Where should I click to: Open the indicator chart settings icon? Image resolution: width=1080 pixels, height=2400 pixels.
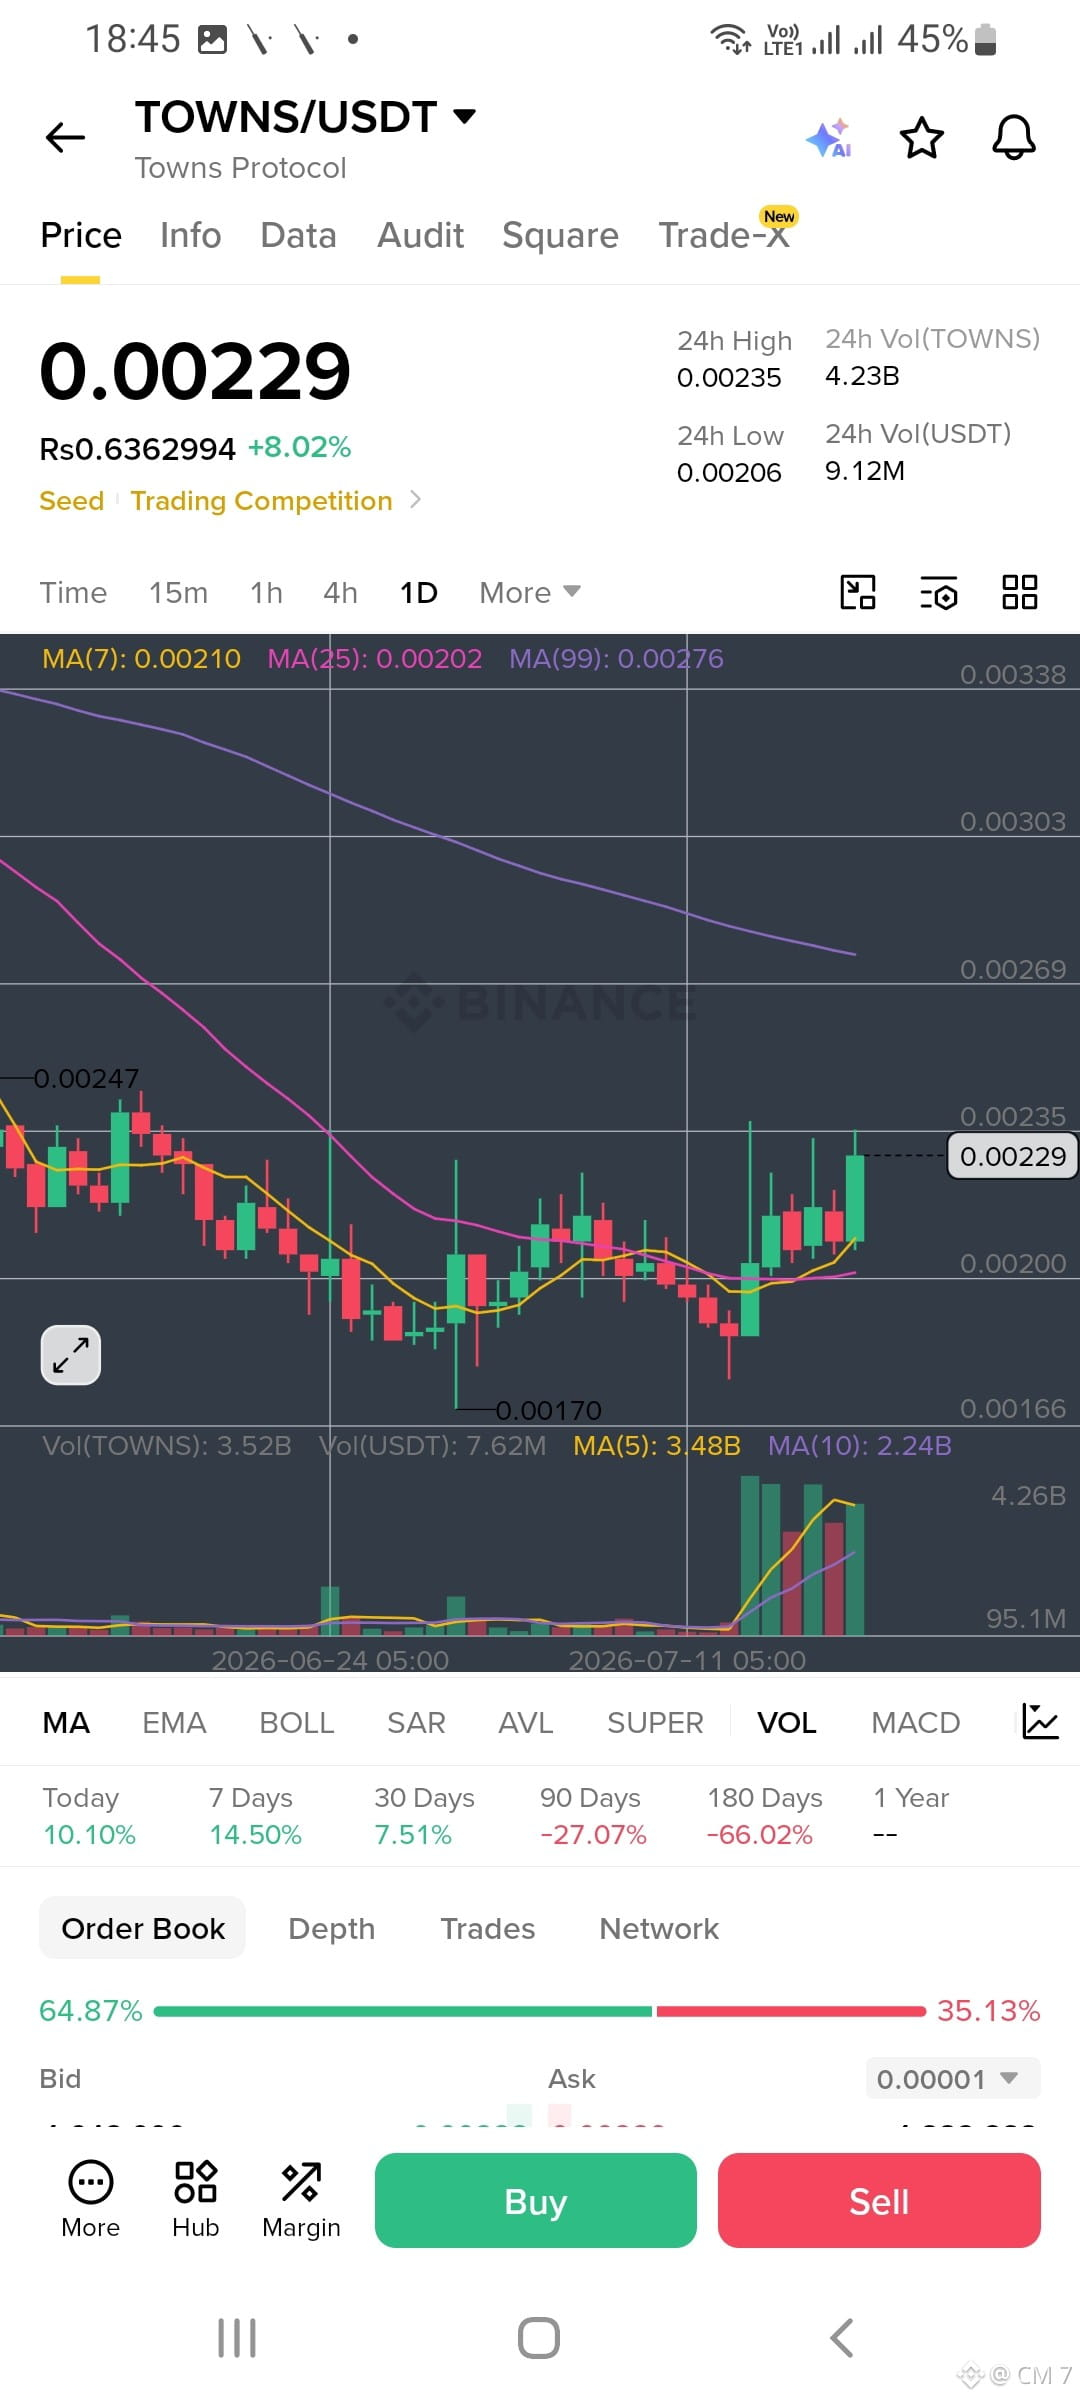coord(1040,1721)
